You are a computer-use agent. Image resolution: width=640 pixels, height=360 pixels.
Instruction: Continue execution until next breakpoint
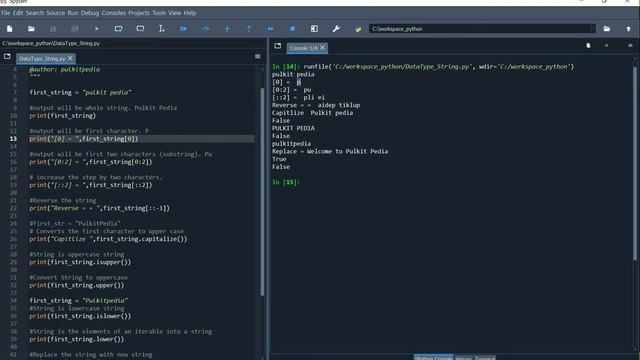pyautogui.click(x=271, y=29)
